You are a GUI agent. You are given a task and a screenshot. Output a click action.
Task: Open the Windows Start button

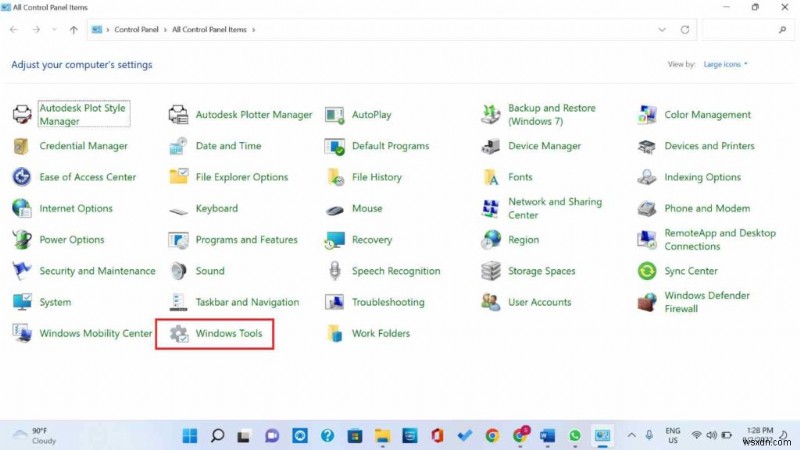tap(190, 436)
